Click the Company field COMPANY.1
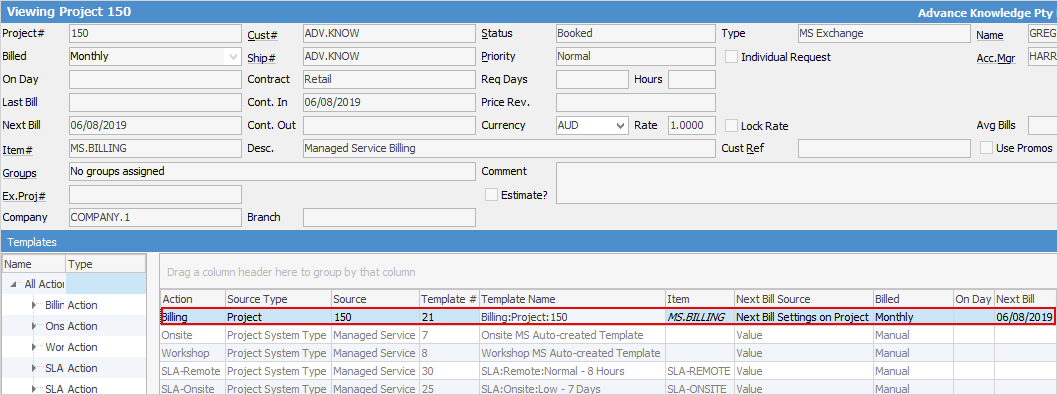This screenshot has height=395, width=1058. click(155, 217)
